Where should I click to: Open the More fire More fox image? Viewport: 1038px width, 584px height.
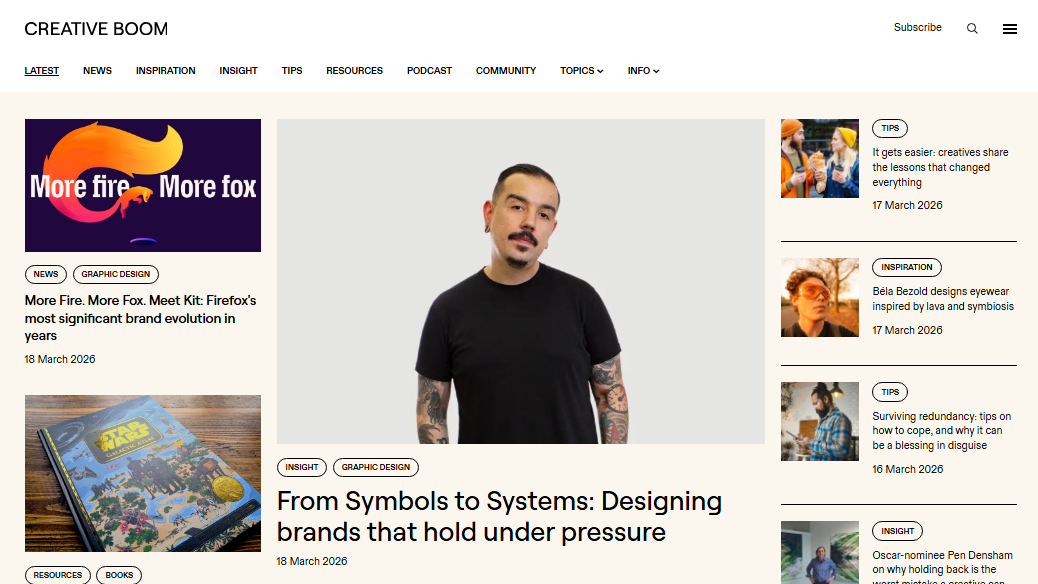point(143,185)
